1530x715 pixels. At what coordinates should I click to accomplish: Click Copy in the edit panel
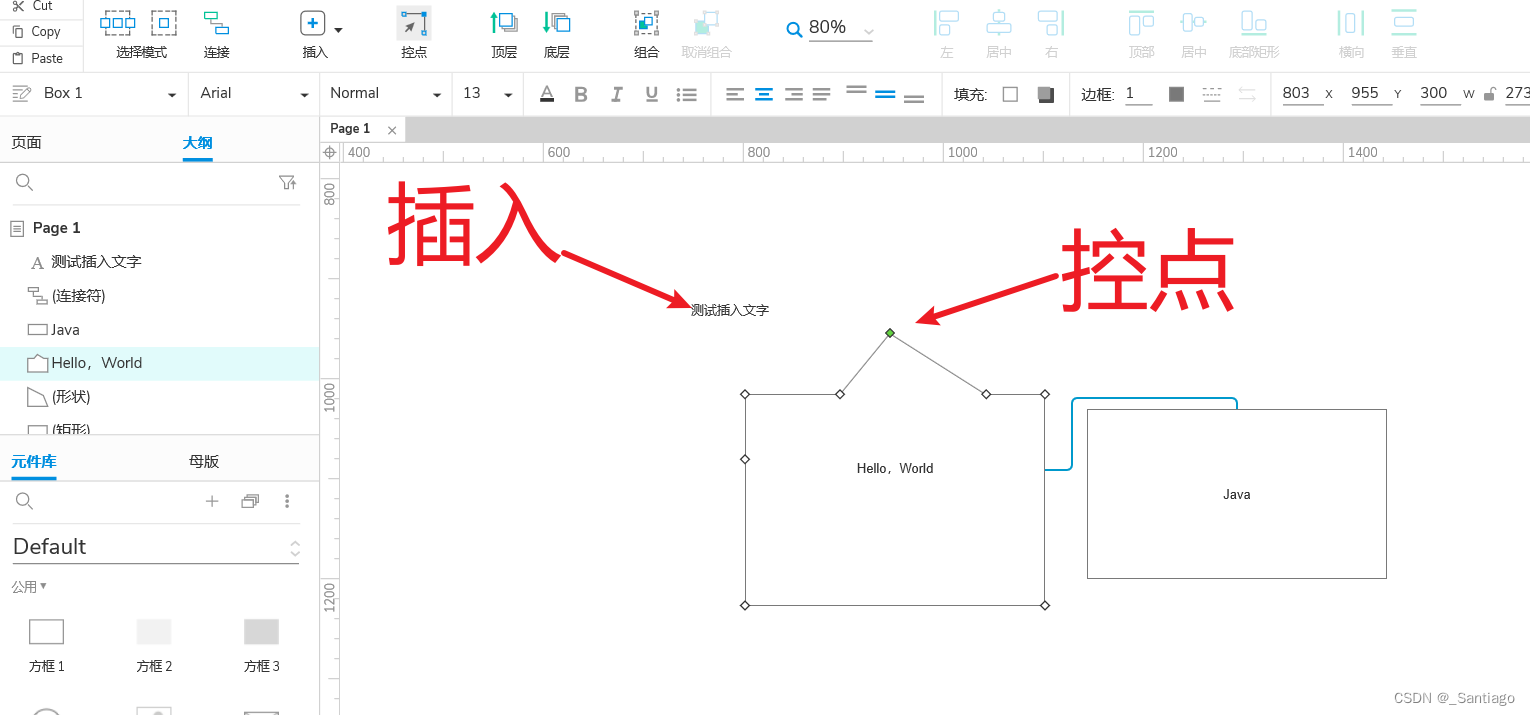(40, 31)
